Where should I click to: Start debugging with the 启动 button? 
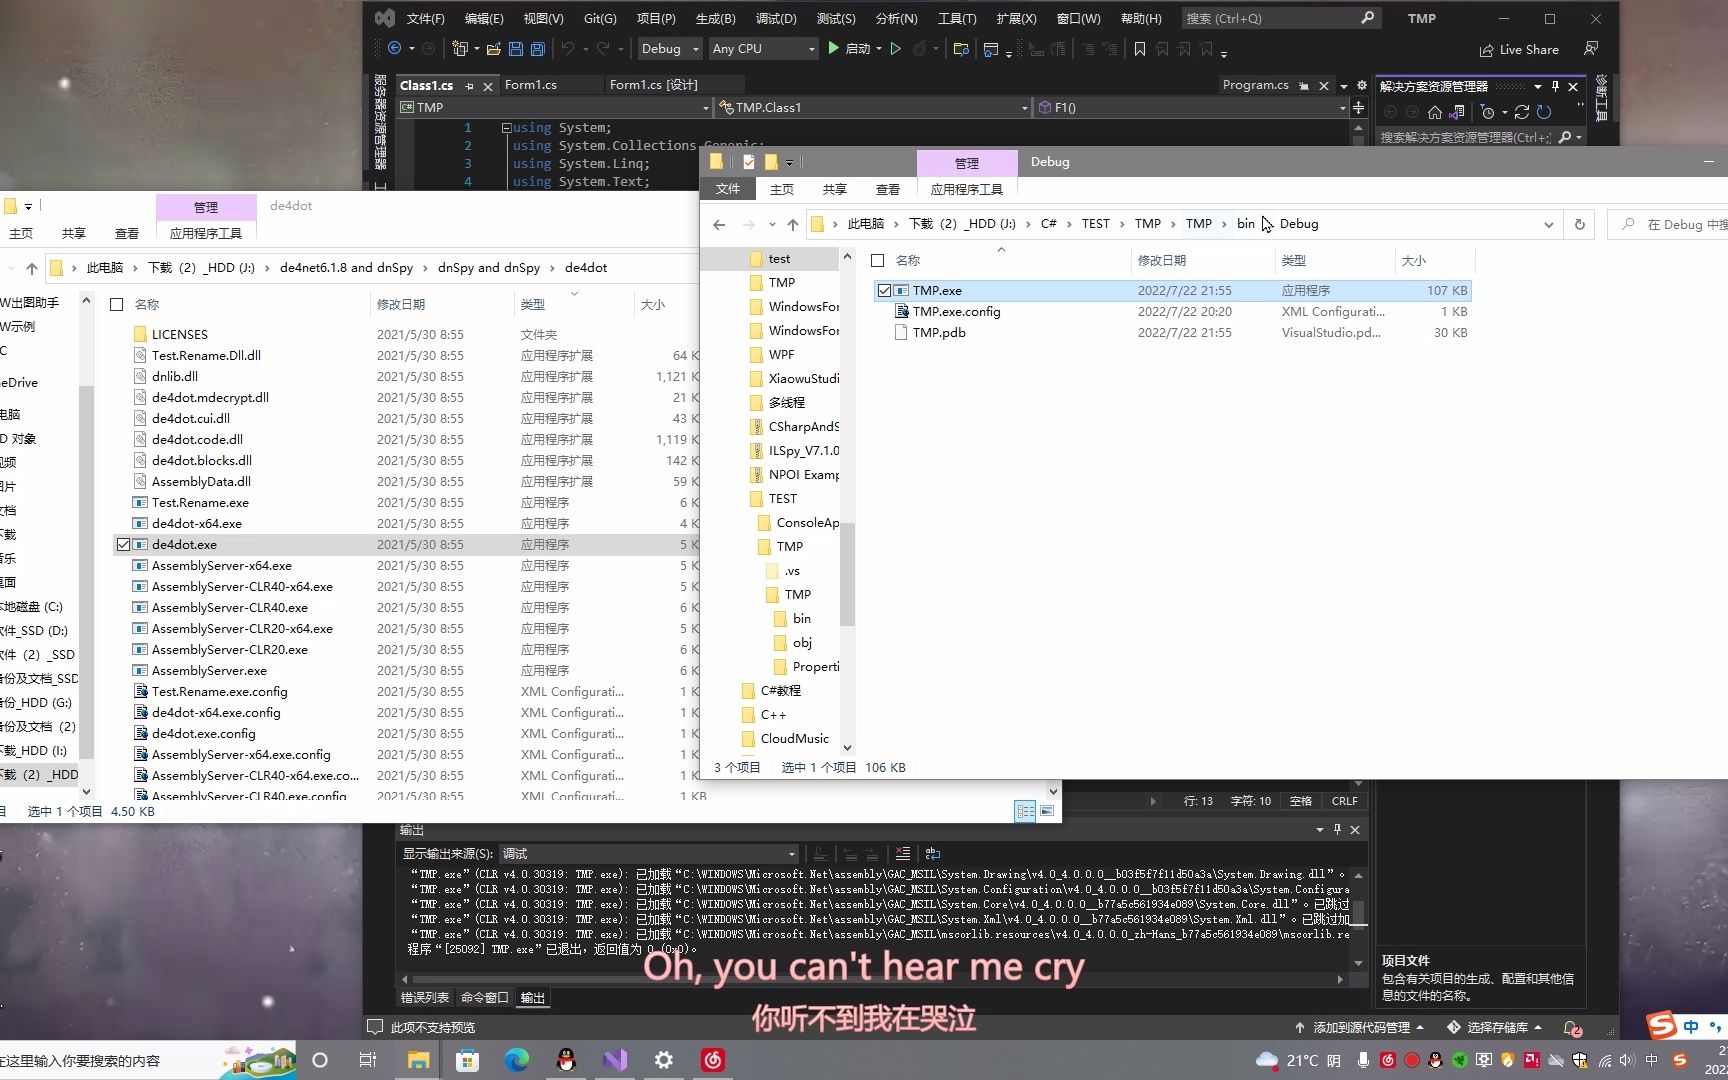(855, 48)
